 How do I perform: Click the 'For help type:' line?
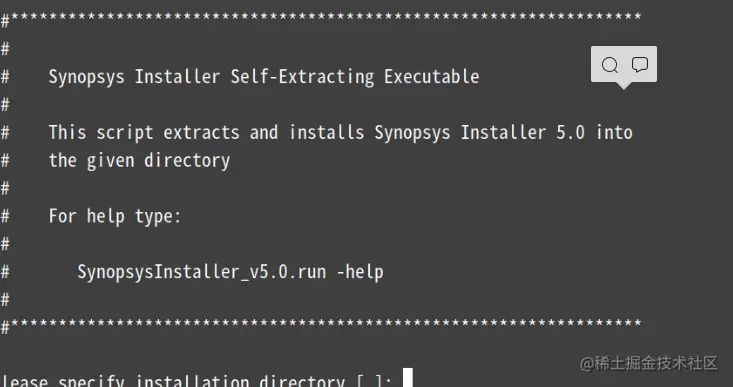[x=115, y=216]
